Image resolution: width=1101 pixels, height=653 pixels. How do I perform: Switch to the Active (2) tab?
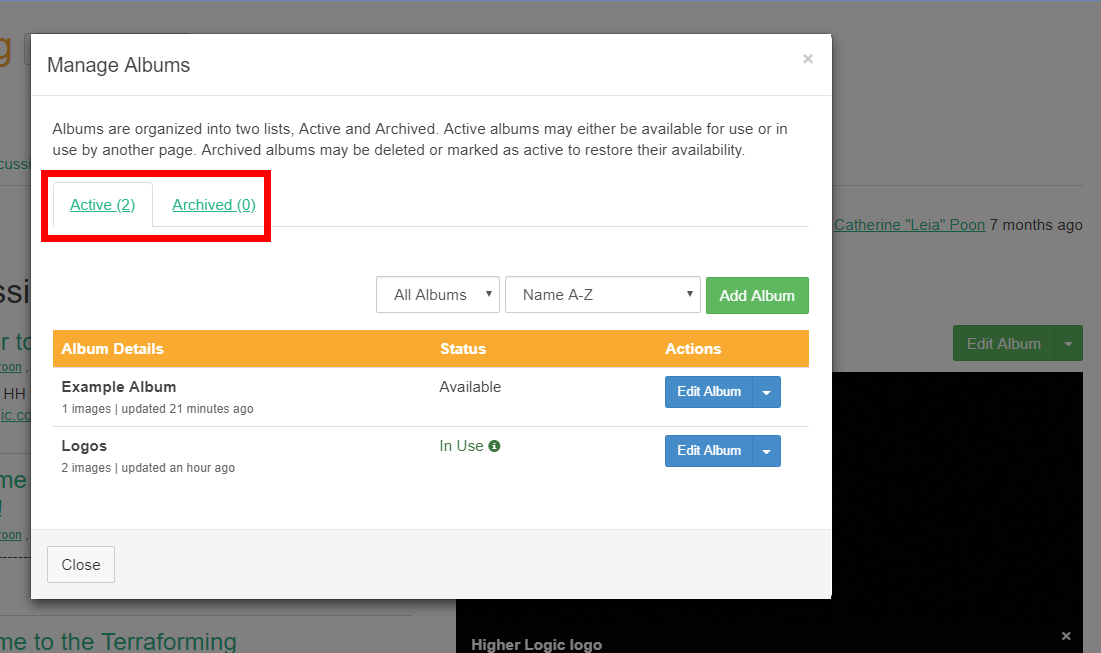click(x=102, y=205)
